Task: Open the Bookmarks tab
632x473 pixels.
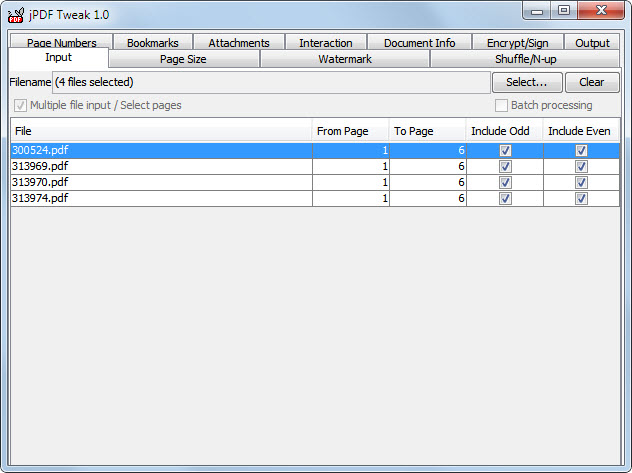Action: click(x=152, y=43)
